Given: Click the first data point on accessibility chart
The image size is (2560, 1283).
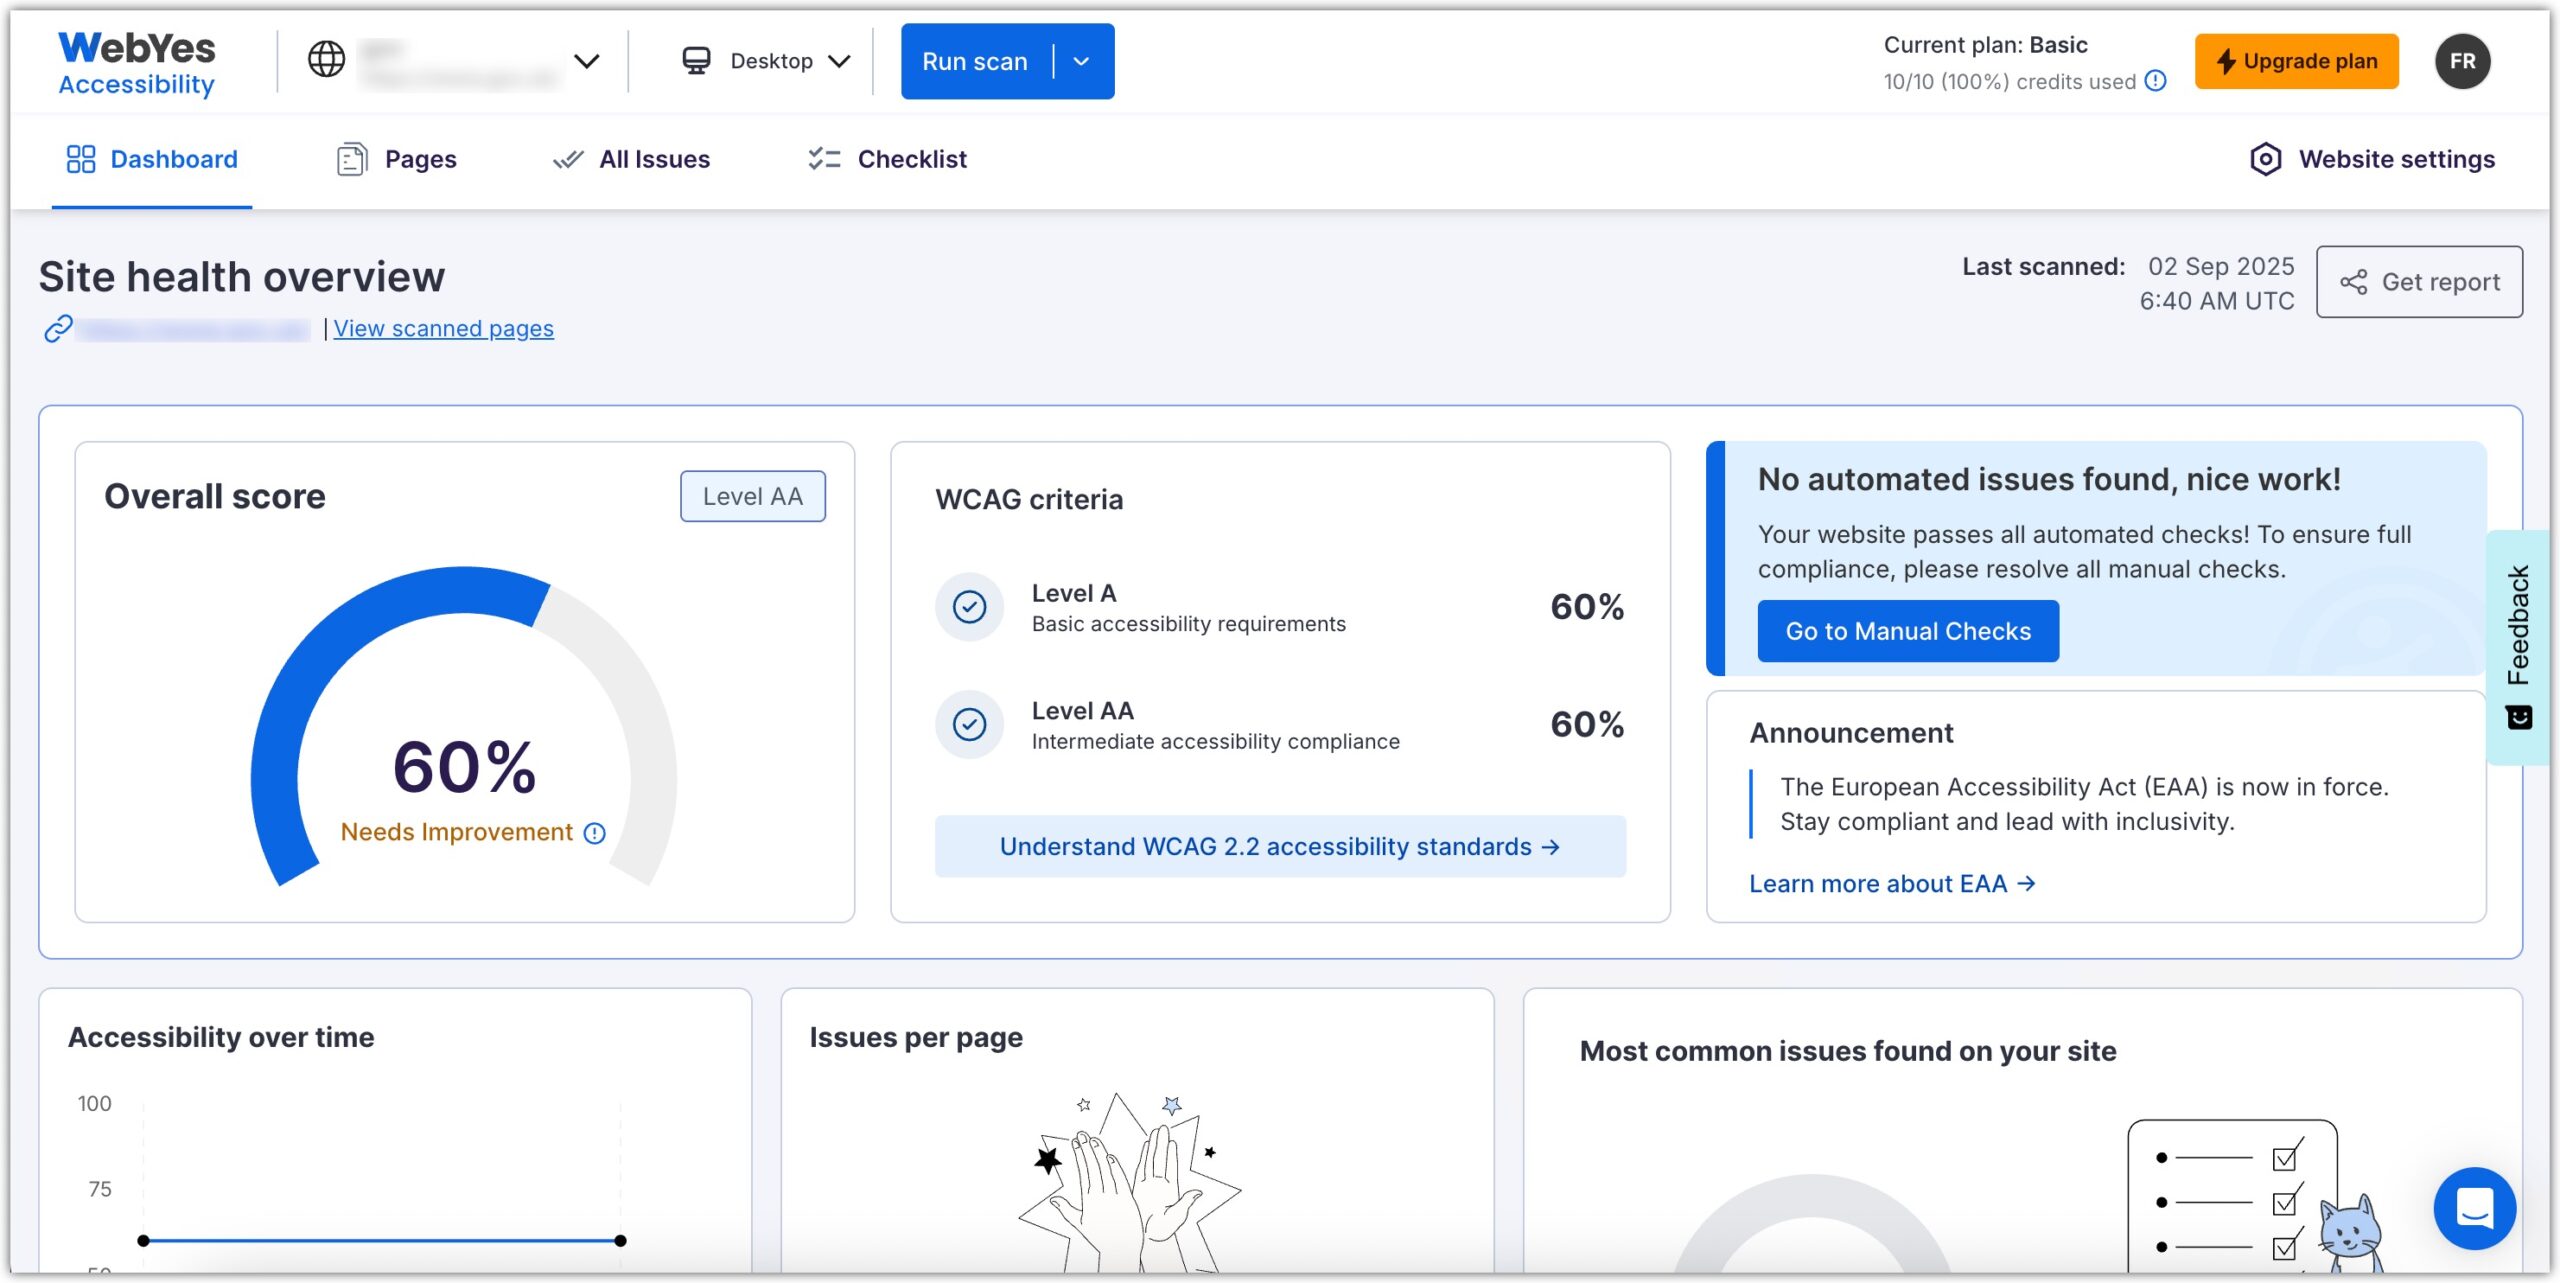Looking at the screenshot, I should (x=143, y=1240).
